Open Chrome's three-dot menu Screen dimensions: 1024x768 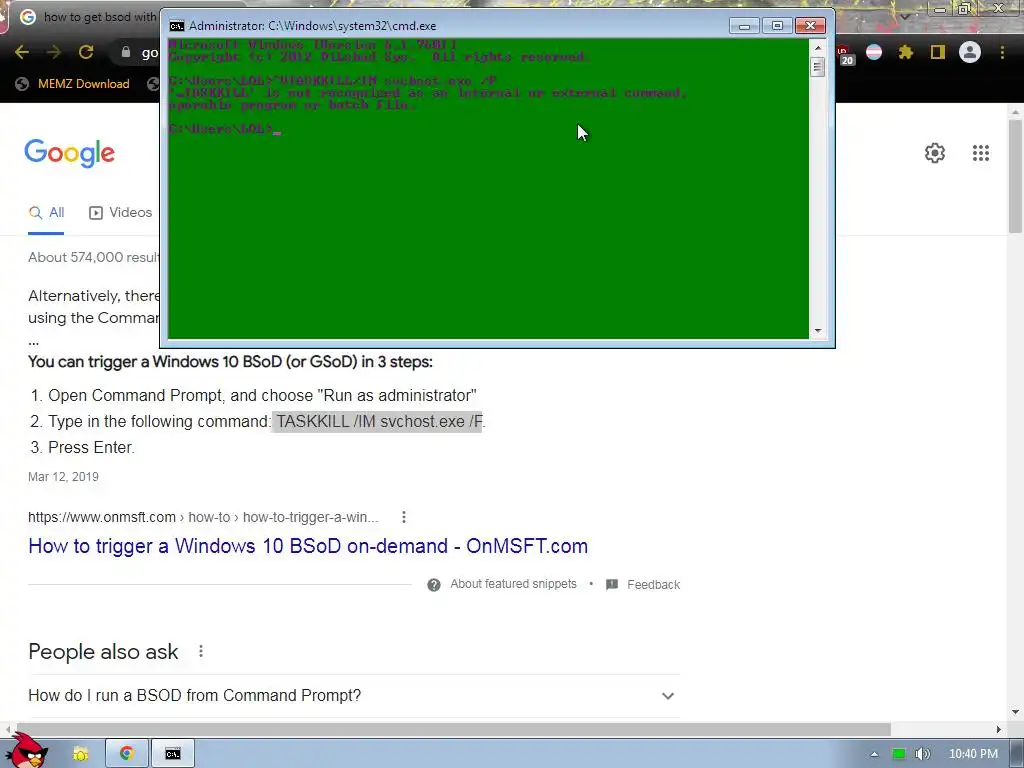click(x=1002, y=52)
